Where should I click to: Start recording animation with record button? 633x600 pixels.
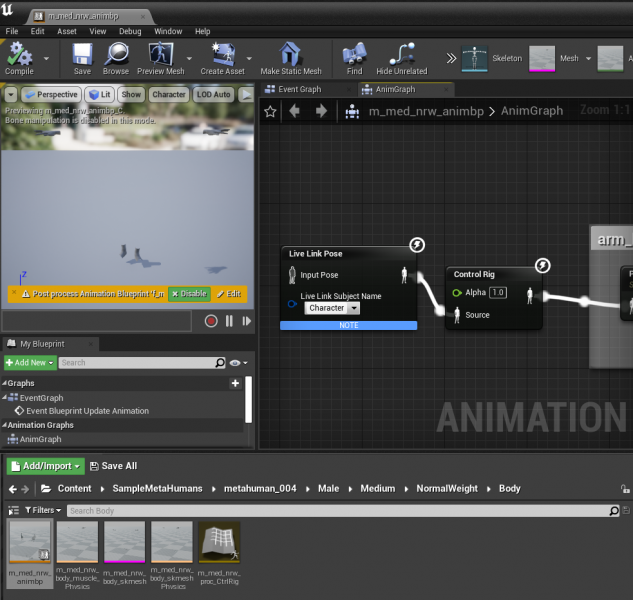[x=211, y=321]
